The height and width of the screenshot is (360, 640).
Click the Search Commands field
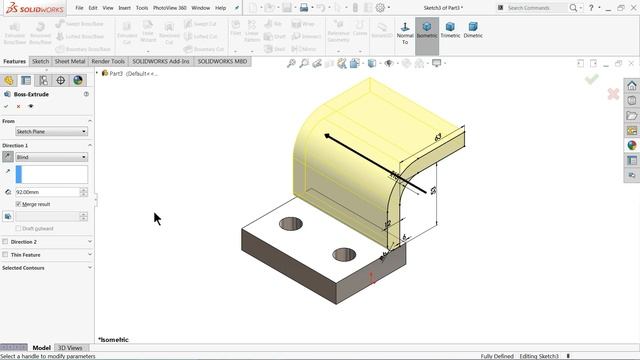click(x=536, y=8)
